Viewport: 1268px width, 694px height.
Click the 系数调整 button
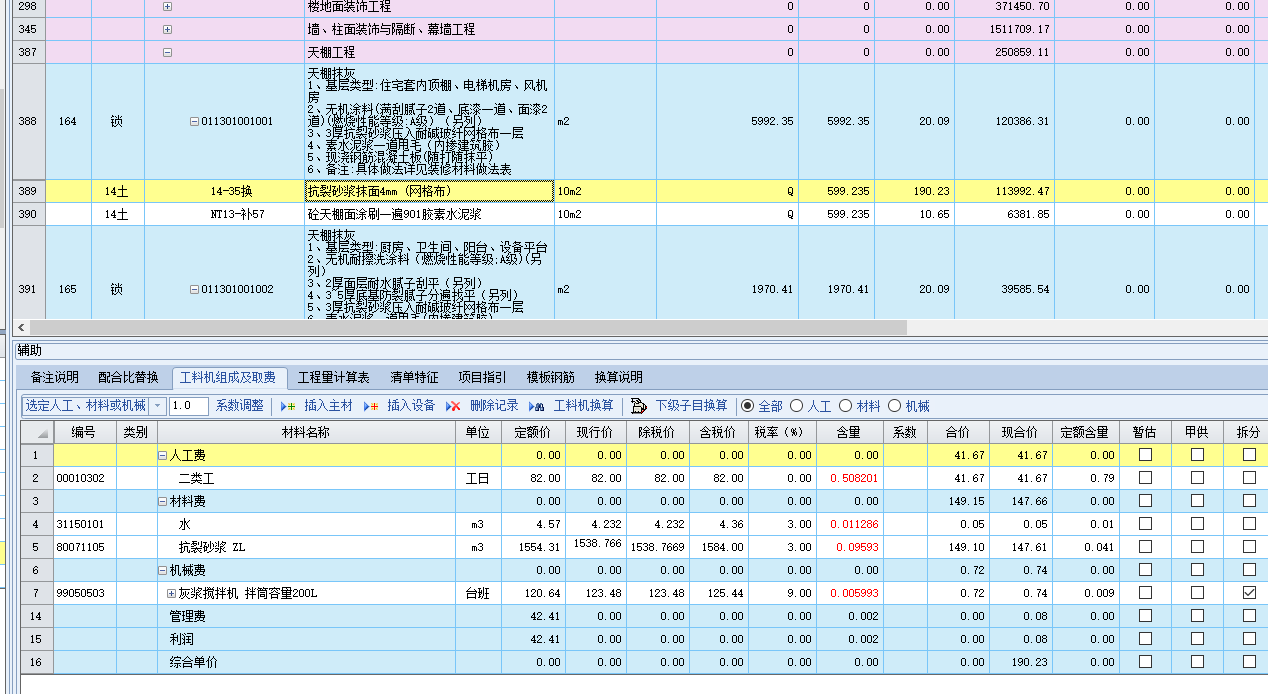point(240,406)
